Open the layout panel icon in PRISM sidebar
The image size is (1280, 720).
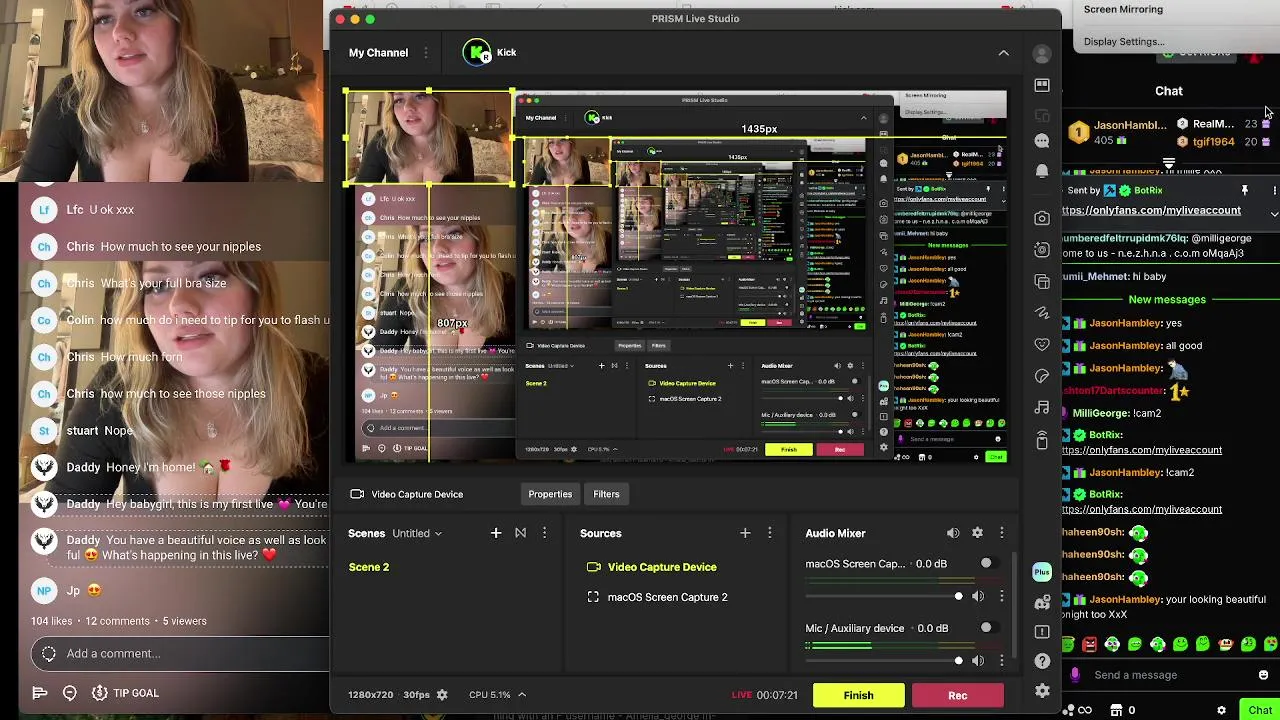point(1042,85)
